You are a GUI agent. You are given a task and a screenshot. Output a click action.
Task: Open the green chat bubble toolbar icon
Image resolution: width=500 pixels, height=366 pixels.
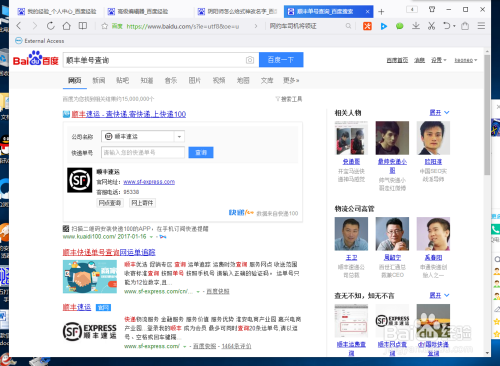click(x=400, y=26)
